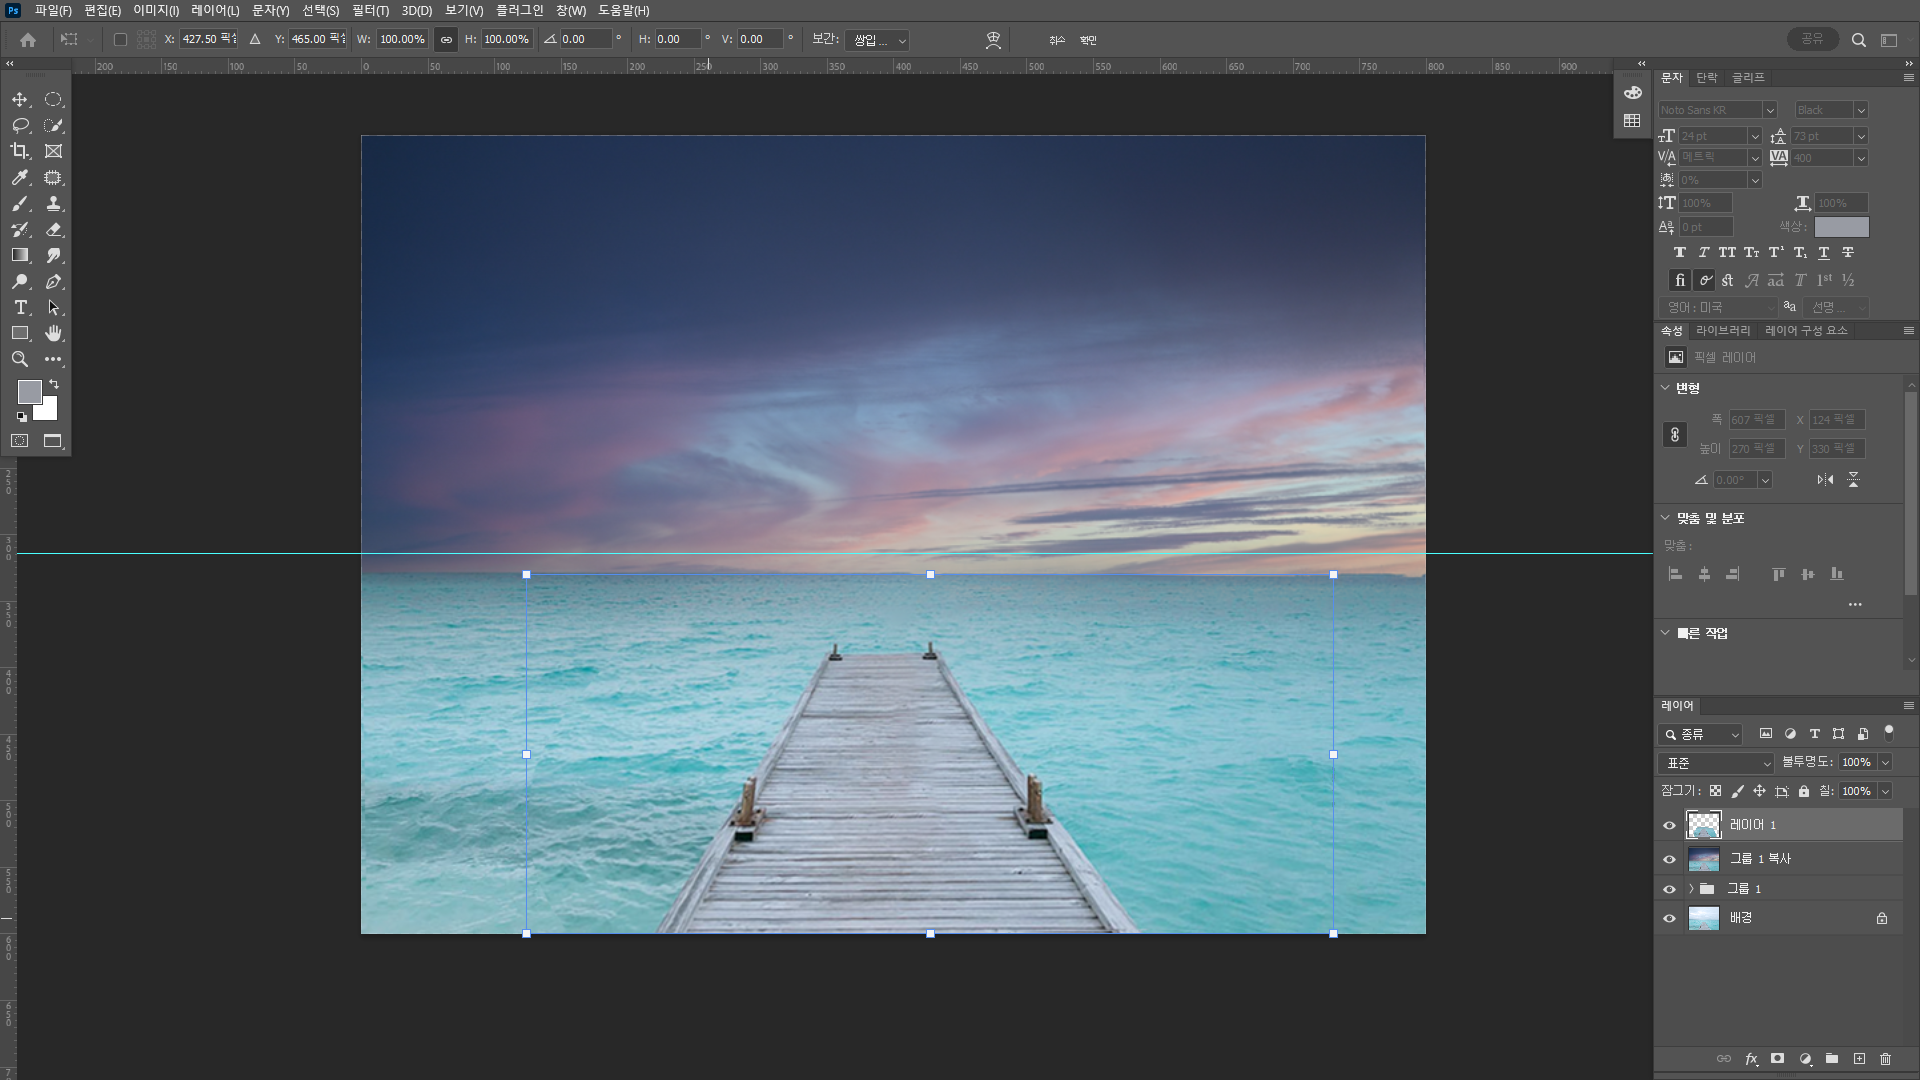Toggle the width-height link in options bar

[x=446, y=40]
